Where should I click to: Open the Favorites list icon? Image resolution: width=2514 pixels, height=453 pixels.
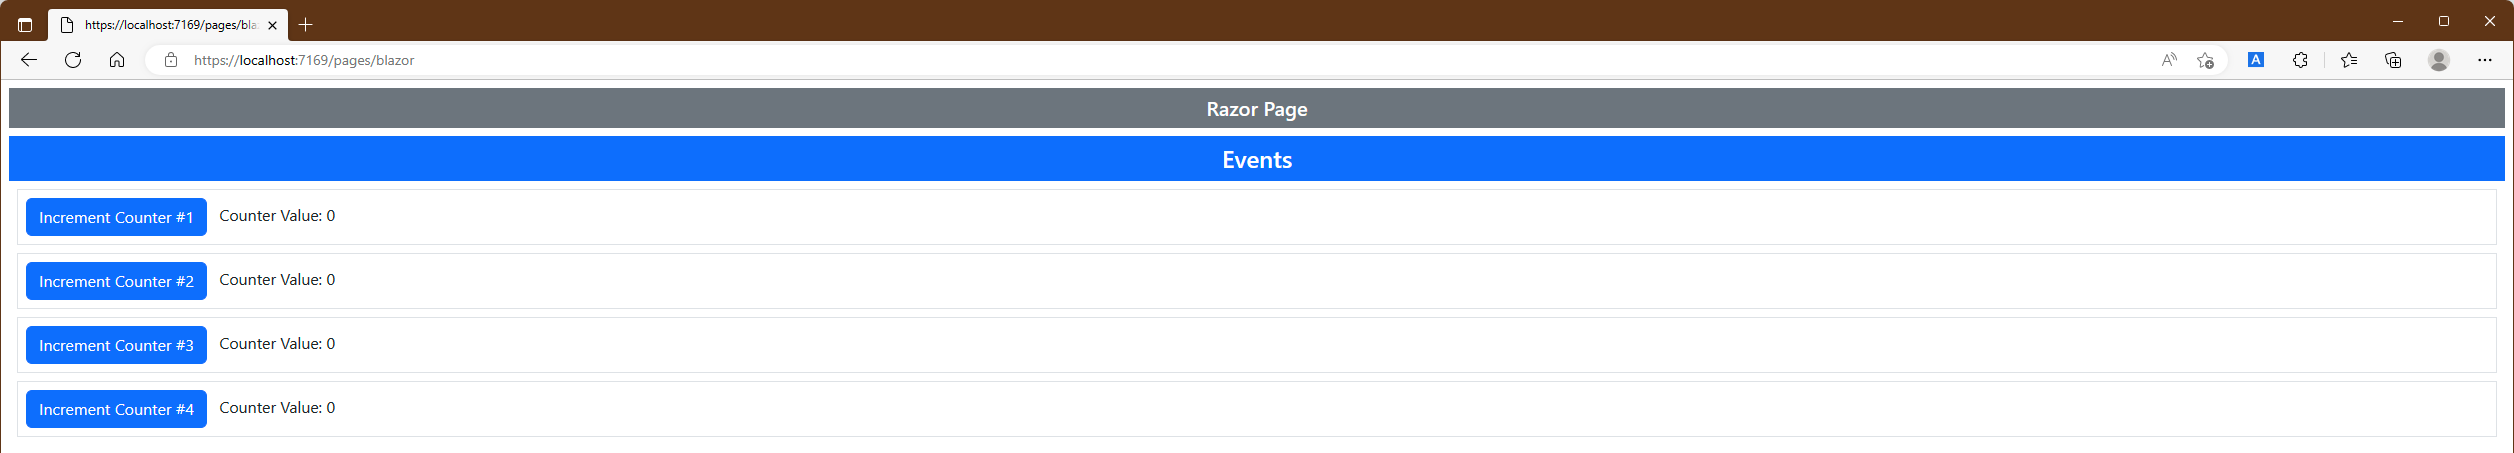tap(2349, 60)
